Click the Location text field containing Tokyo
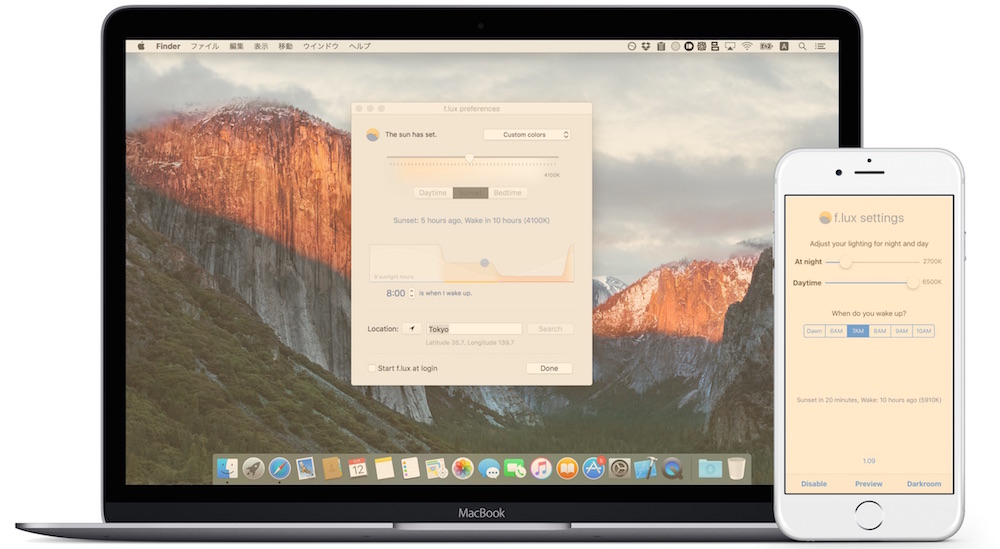 [x=474, y=328]
